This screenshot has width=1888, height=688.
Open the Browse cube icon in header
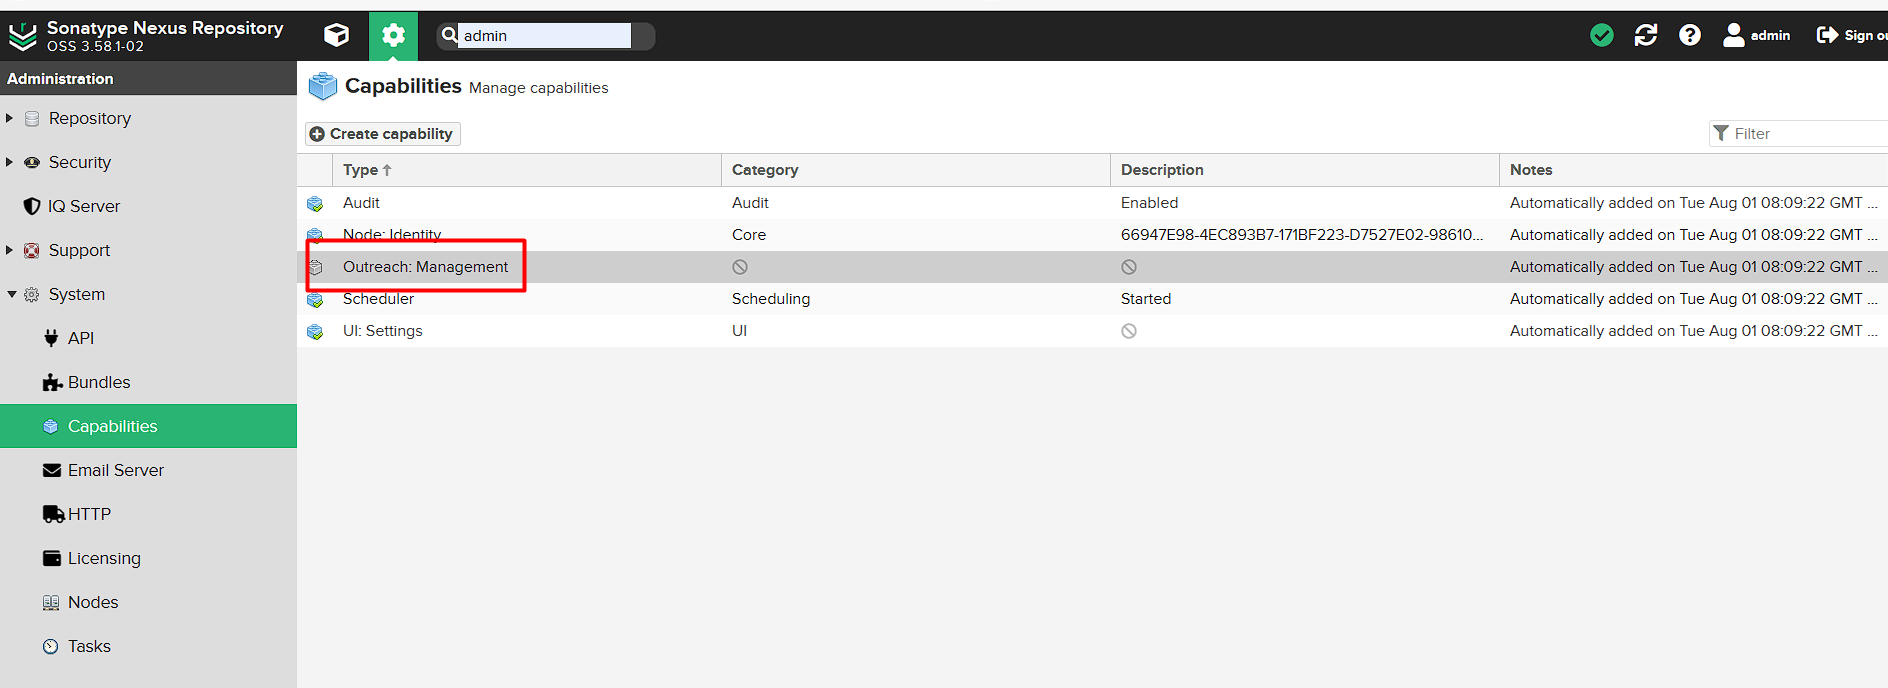coord(337,35)
